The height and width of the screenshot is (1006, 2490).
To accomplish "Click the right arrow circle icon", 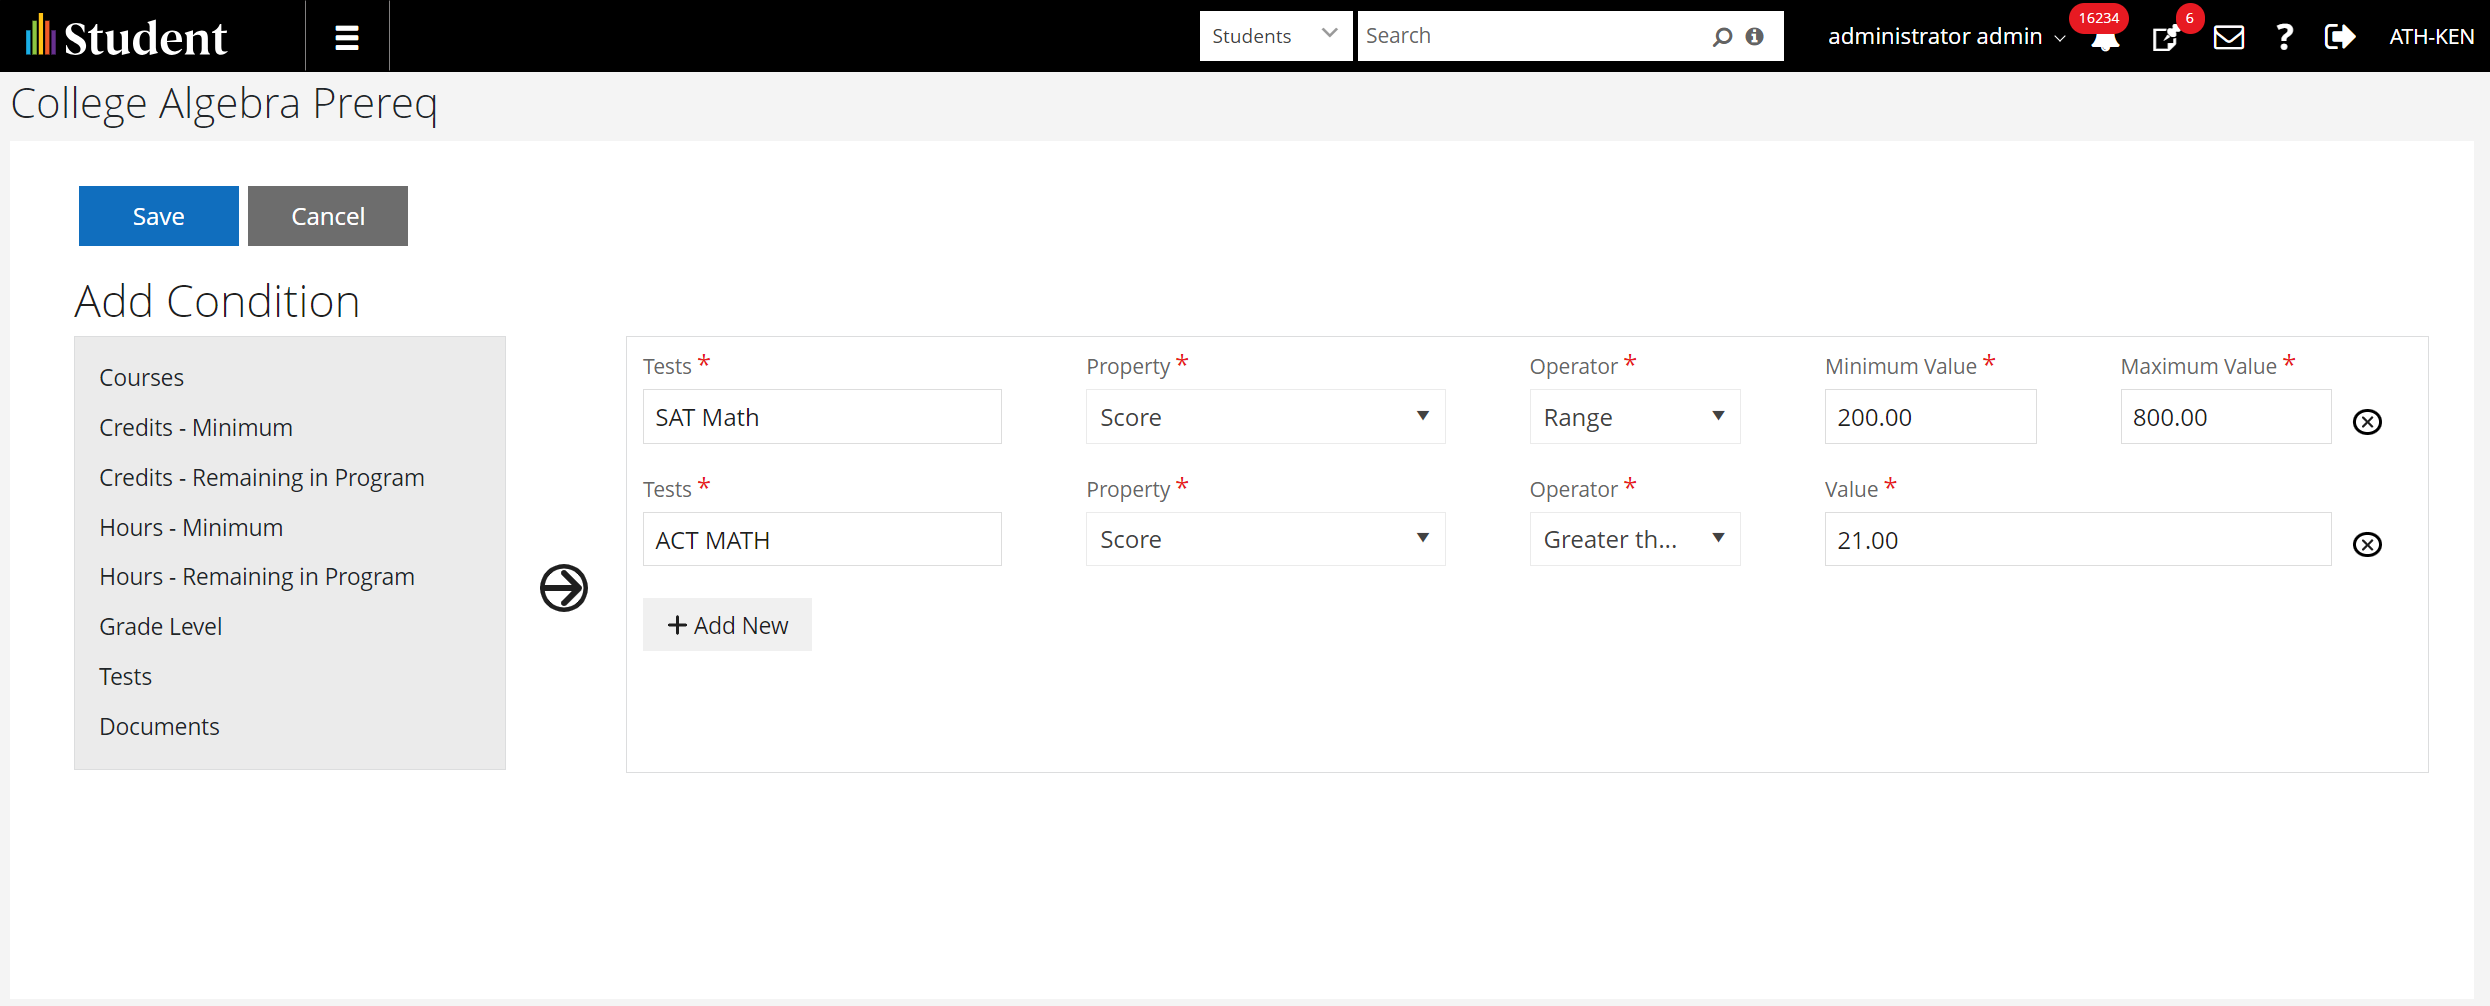I will coord(564,588).
